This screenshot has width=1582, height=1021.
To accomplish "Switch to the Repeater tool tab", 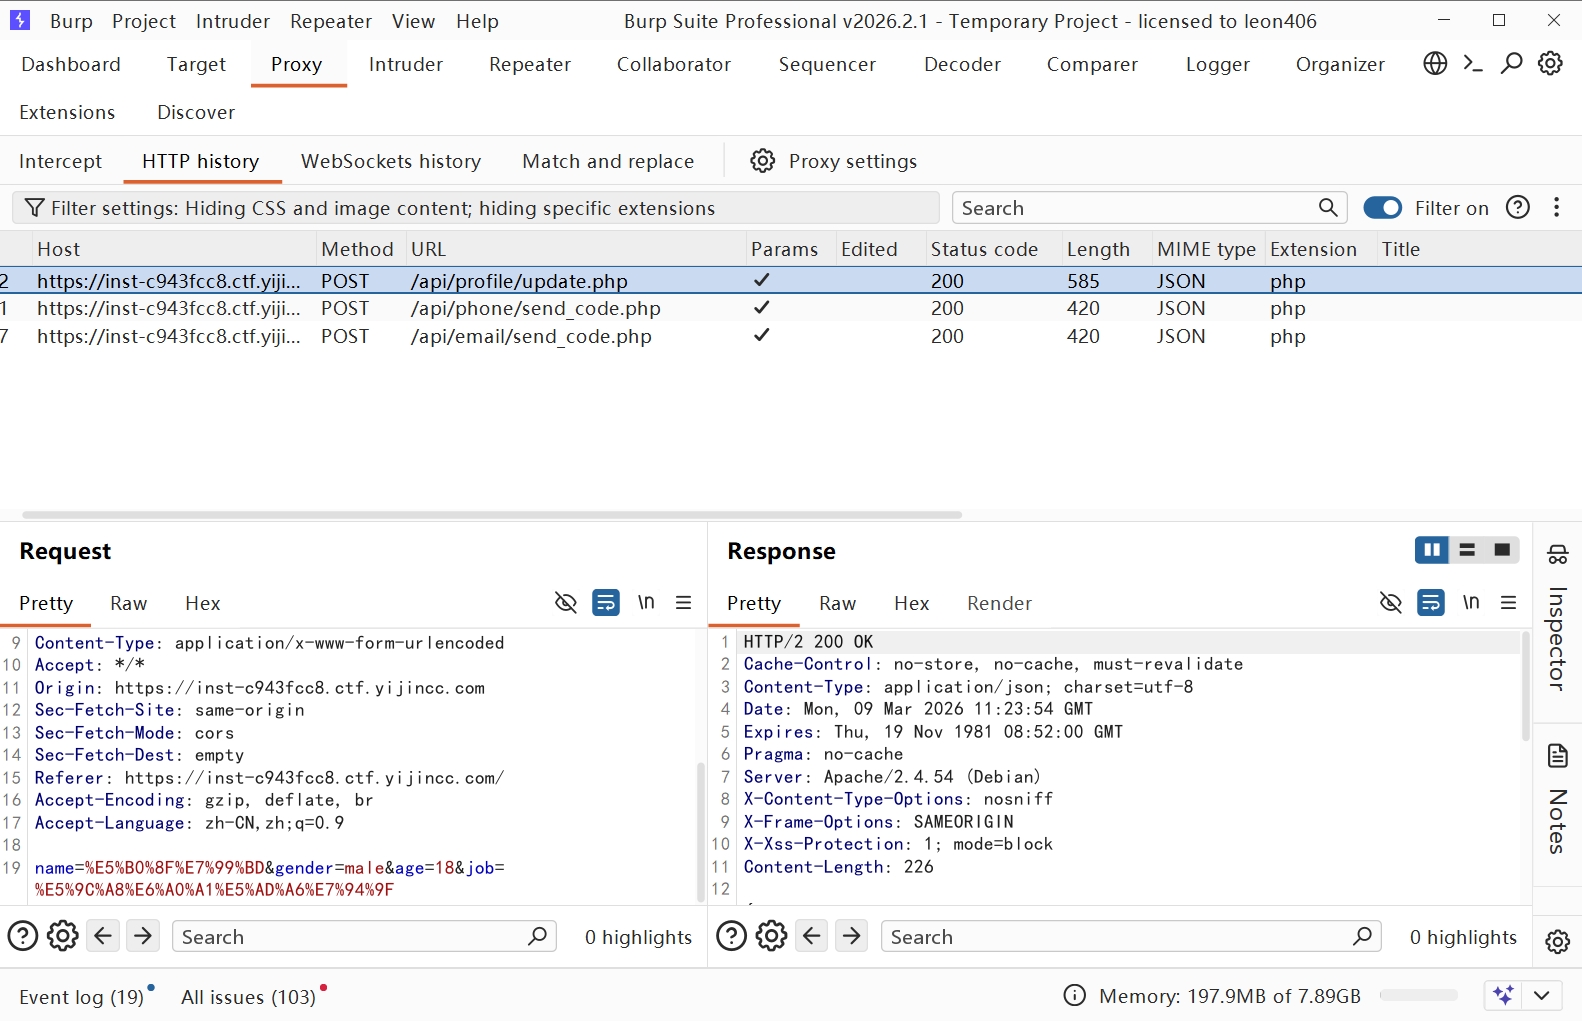I will click(529, 64).
